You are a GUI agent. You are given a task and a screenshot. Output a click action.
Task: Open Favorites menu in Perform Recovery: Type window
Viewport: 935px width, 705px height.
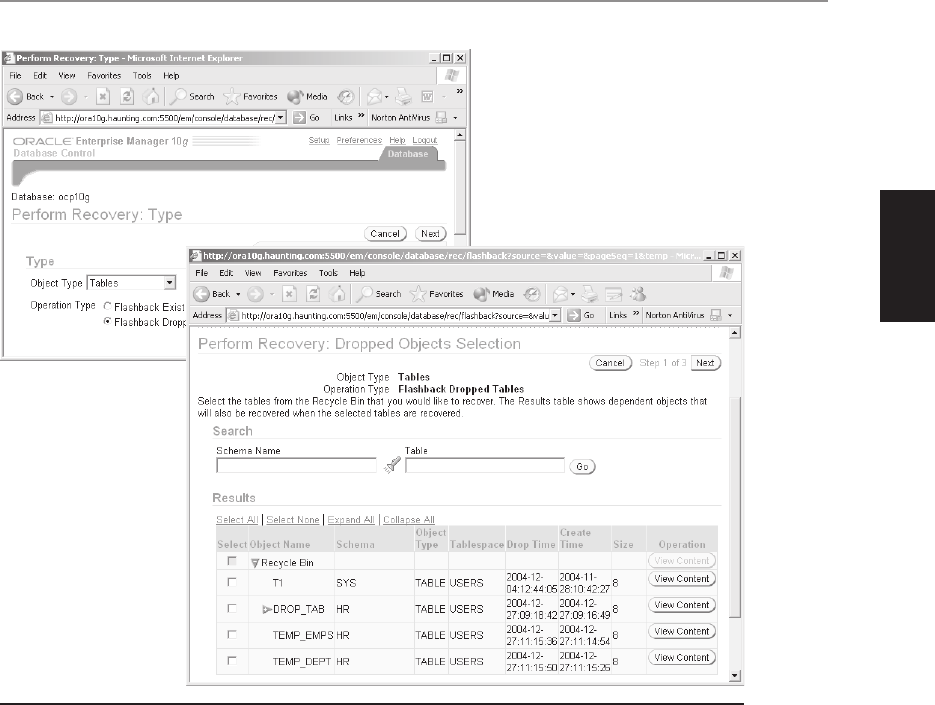point(104,75)
